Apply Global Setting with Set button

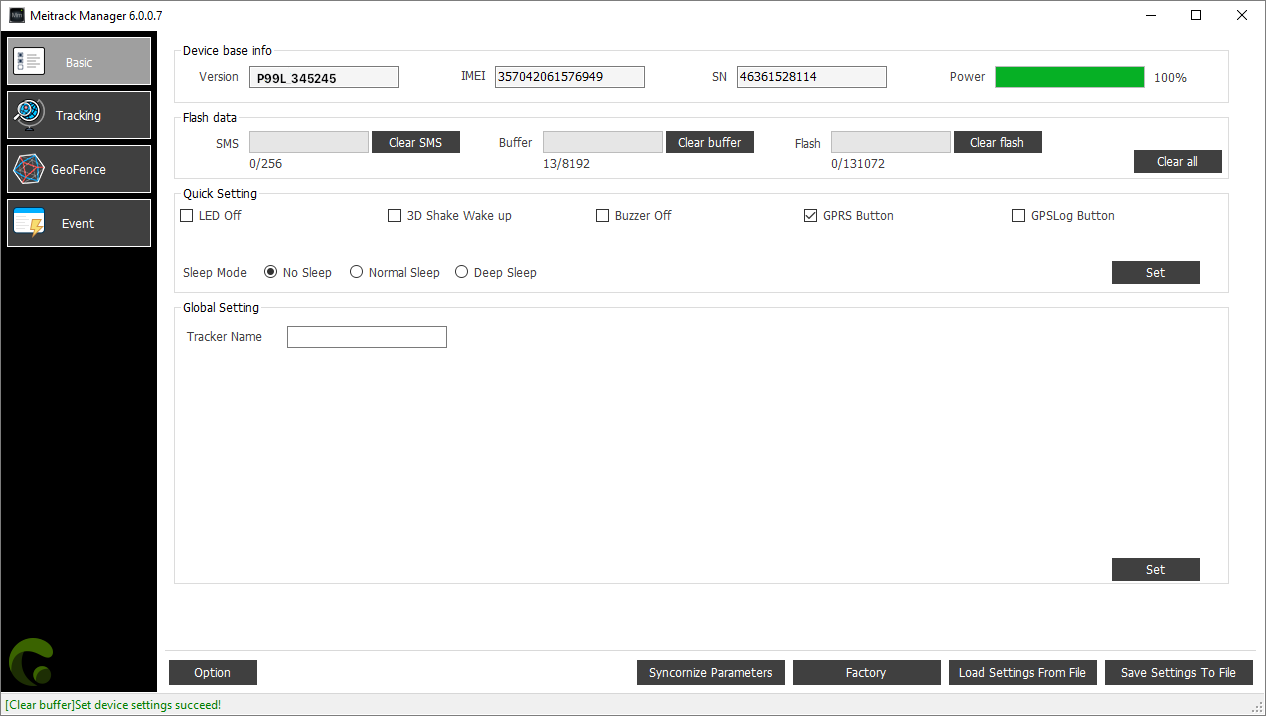[x=1155, y=569]
